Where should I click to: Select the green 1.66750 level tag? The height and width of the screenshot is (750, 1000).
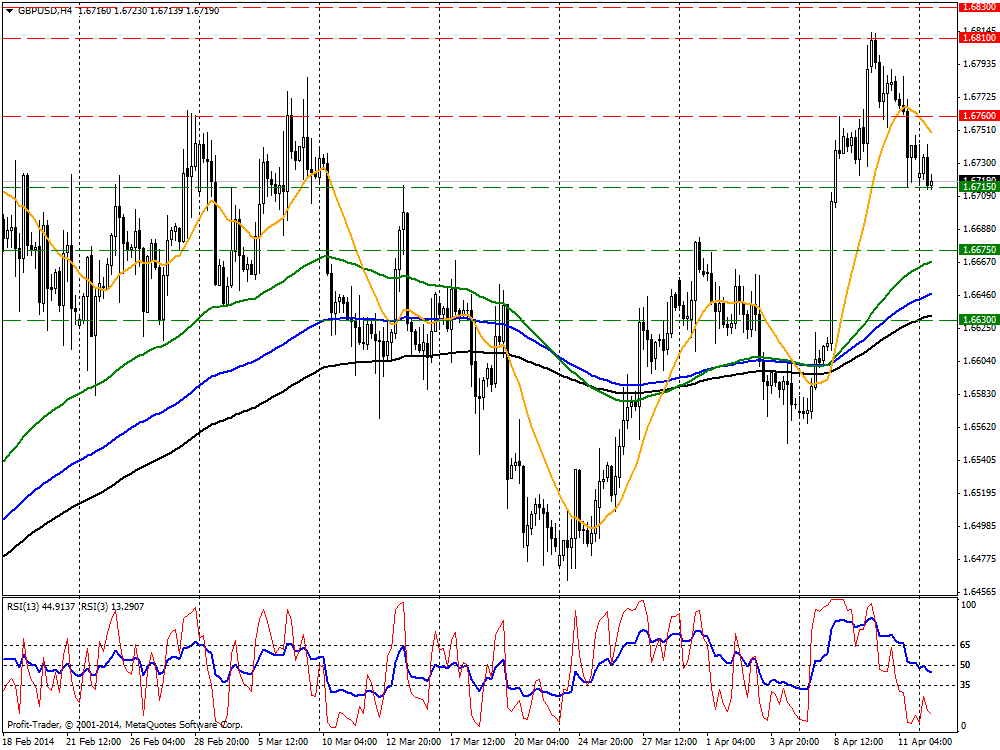click(978, 249)
